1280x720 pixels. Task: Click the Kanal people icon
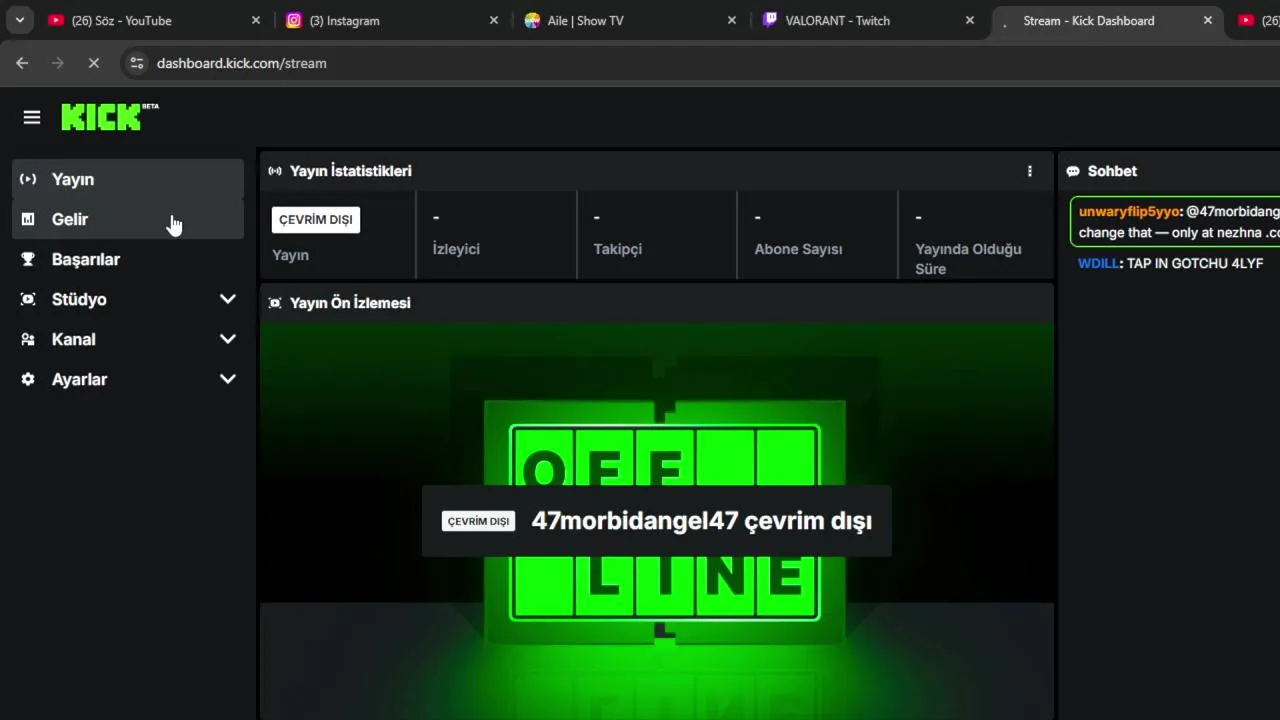click(28, 339)
